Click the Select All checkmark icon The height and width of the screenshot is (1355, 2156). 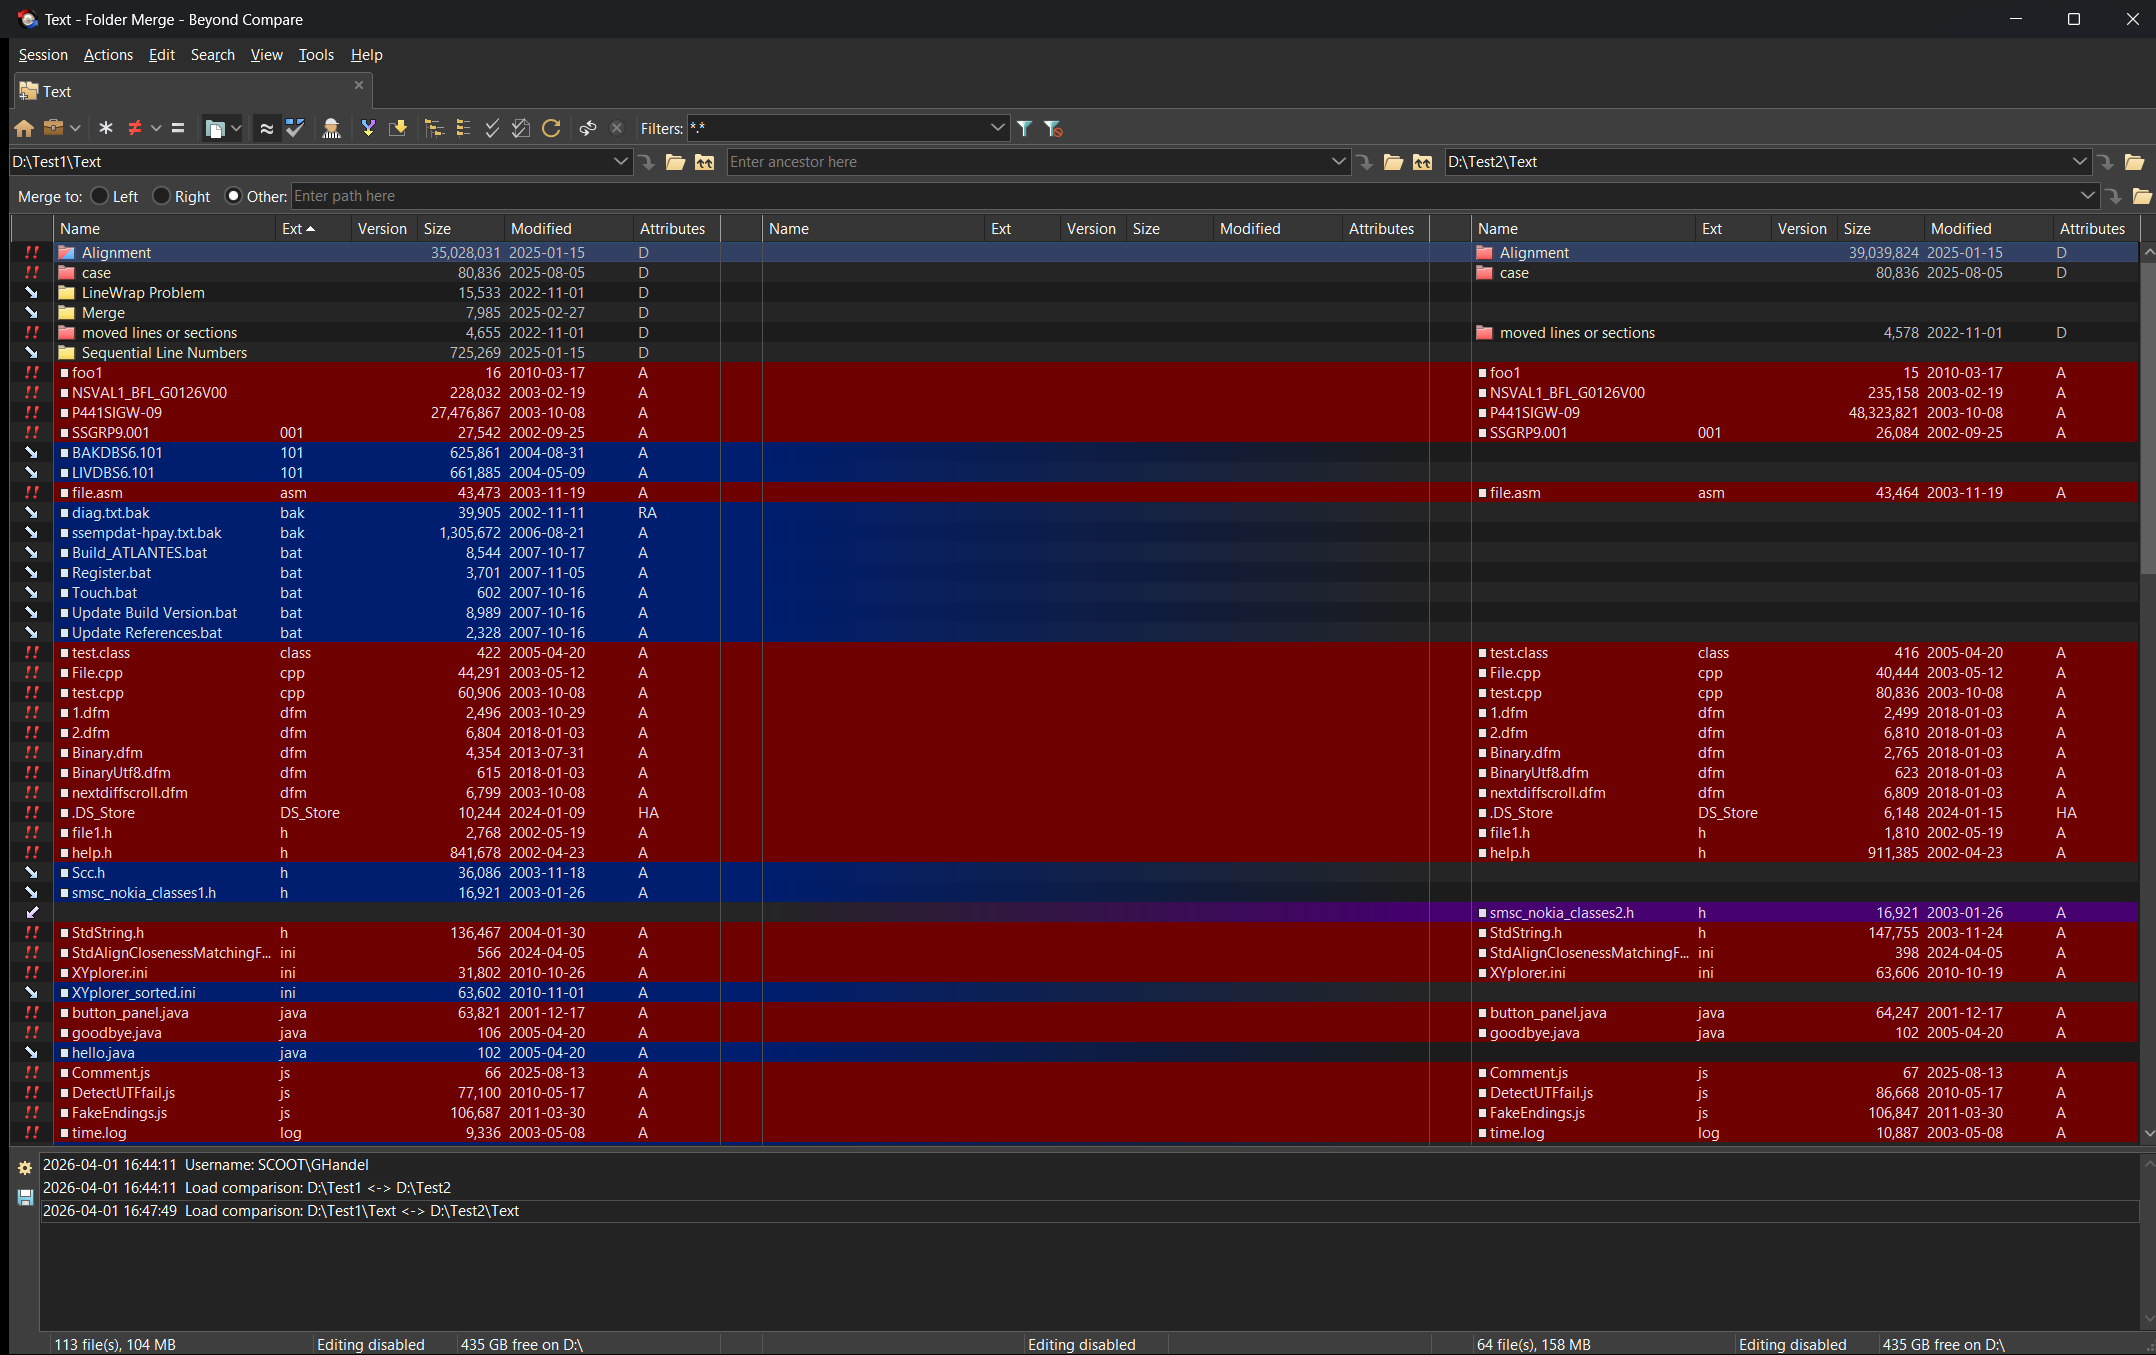point(492,128)
